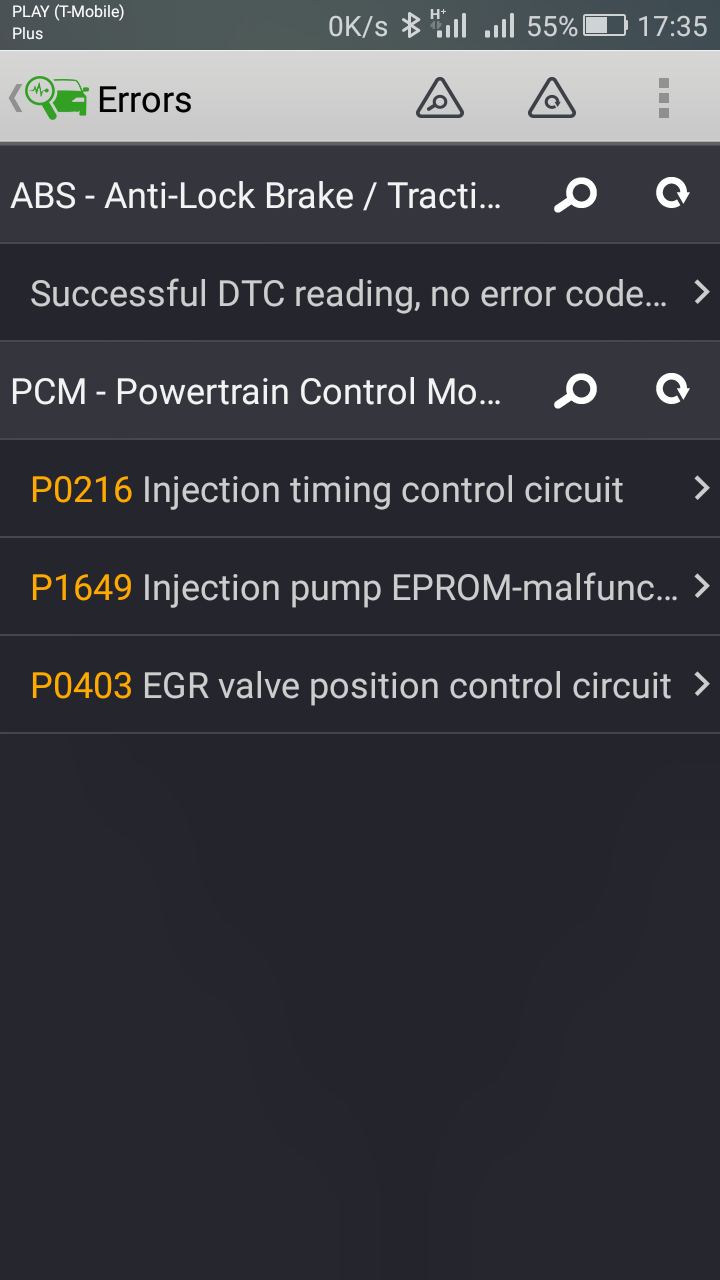Expand the P0403 error details chevron
This screenshot has width=720, height=1280.
(x=701, y=685)
